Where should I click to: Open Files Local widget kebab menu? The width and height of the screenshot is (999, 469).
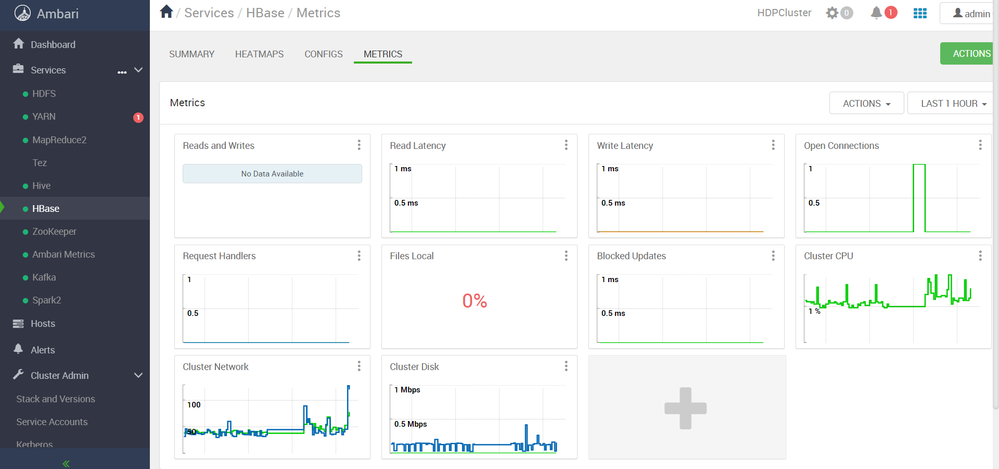click(x=566, y=256)
